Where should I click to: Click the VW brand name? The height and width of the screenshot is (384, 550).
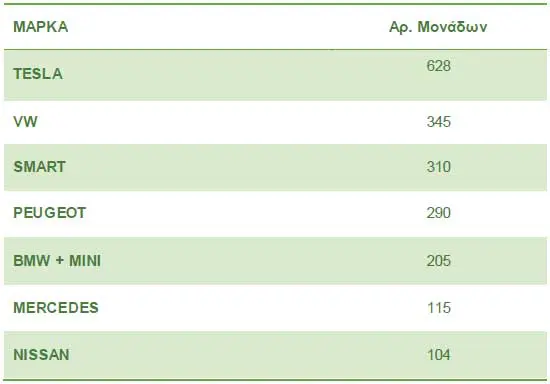pyautogui.click(x=25, y=122)
